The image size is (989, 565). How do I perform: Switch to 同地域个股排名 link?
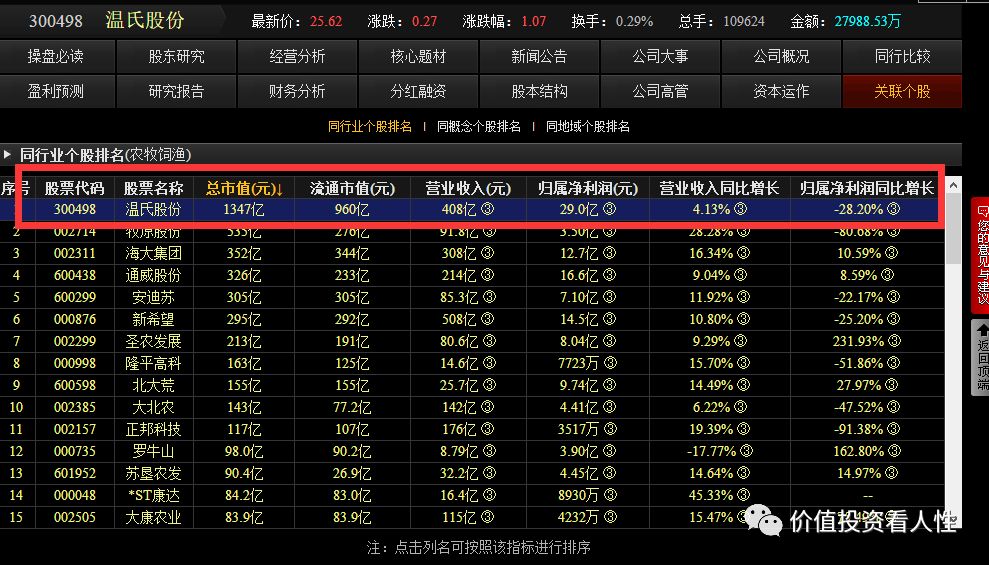(588, 127)
